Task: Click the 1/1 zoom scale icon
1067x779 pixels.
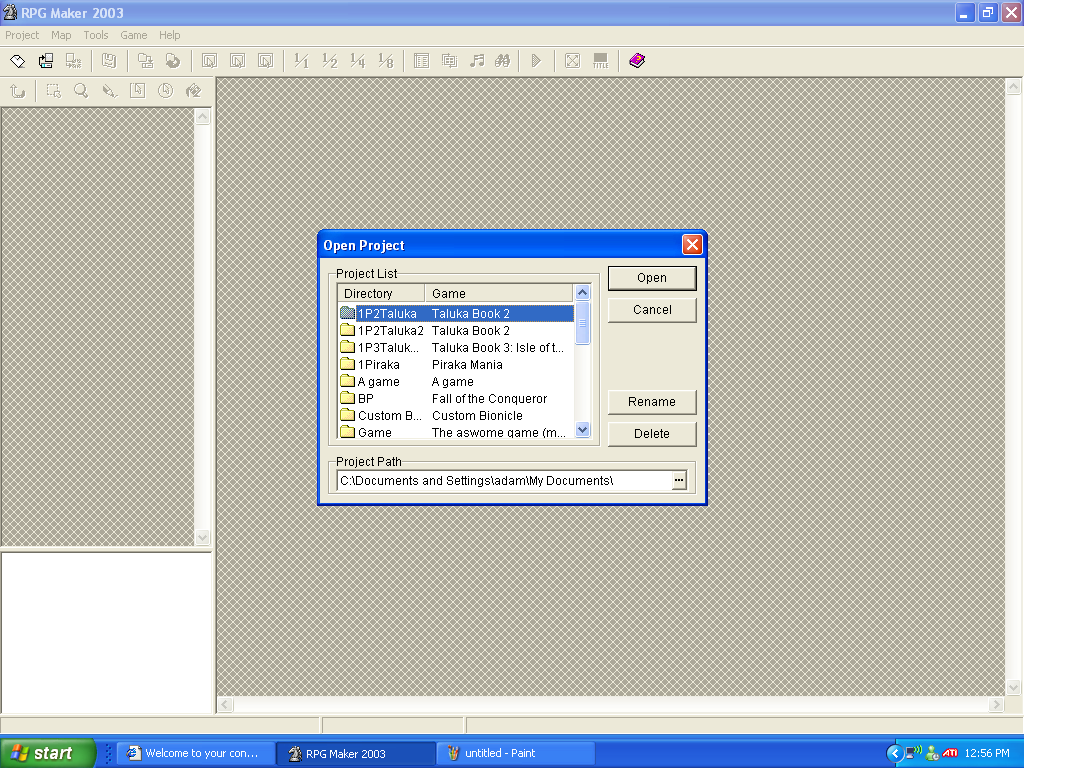Action: click(301, 61)
